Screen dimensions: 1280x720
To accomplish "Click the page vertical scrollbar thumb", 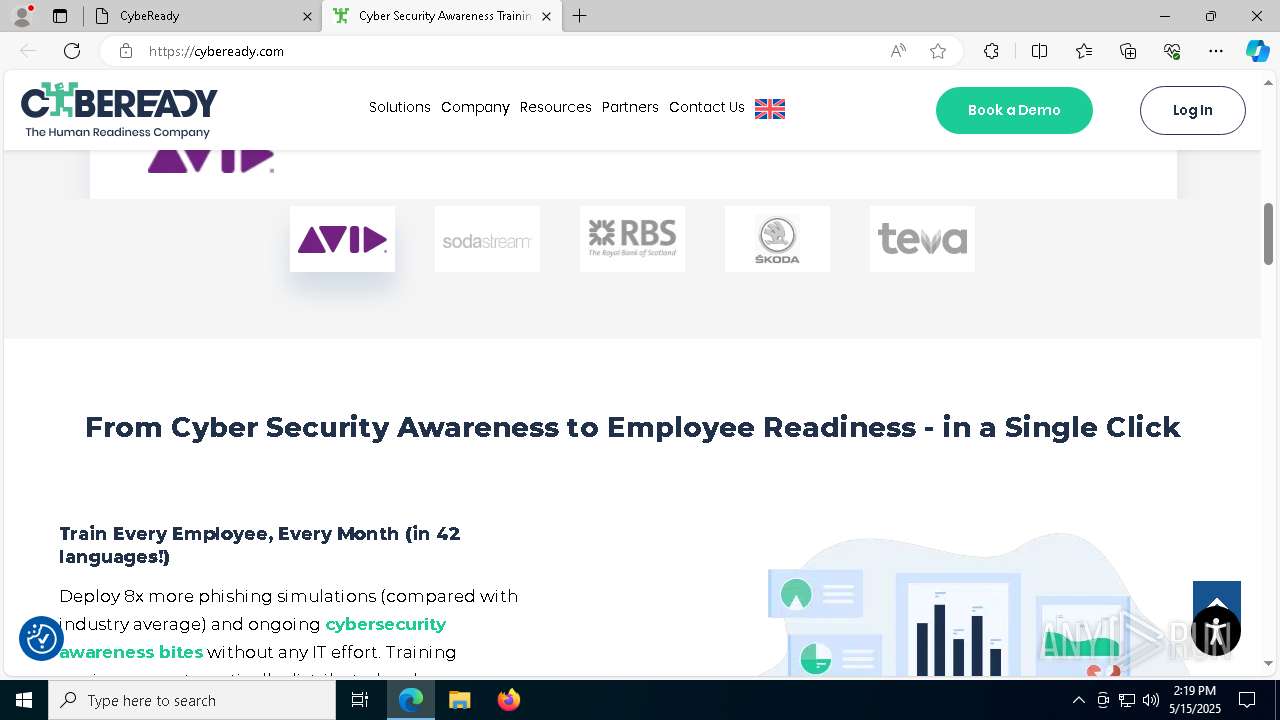I will point(1269,234).
